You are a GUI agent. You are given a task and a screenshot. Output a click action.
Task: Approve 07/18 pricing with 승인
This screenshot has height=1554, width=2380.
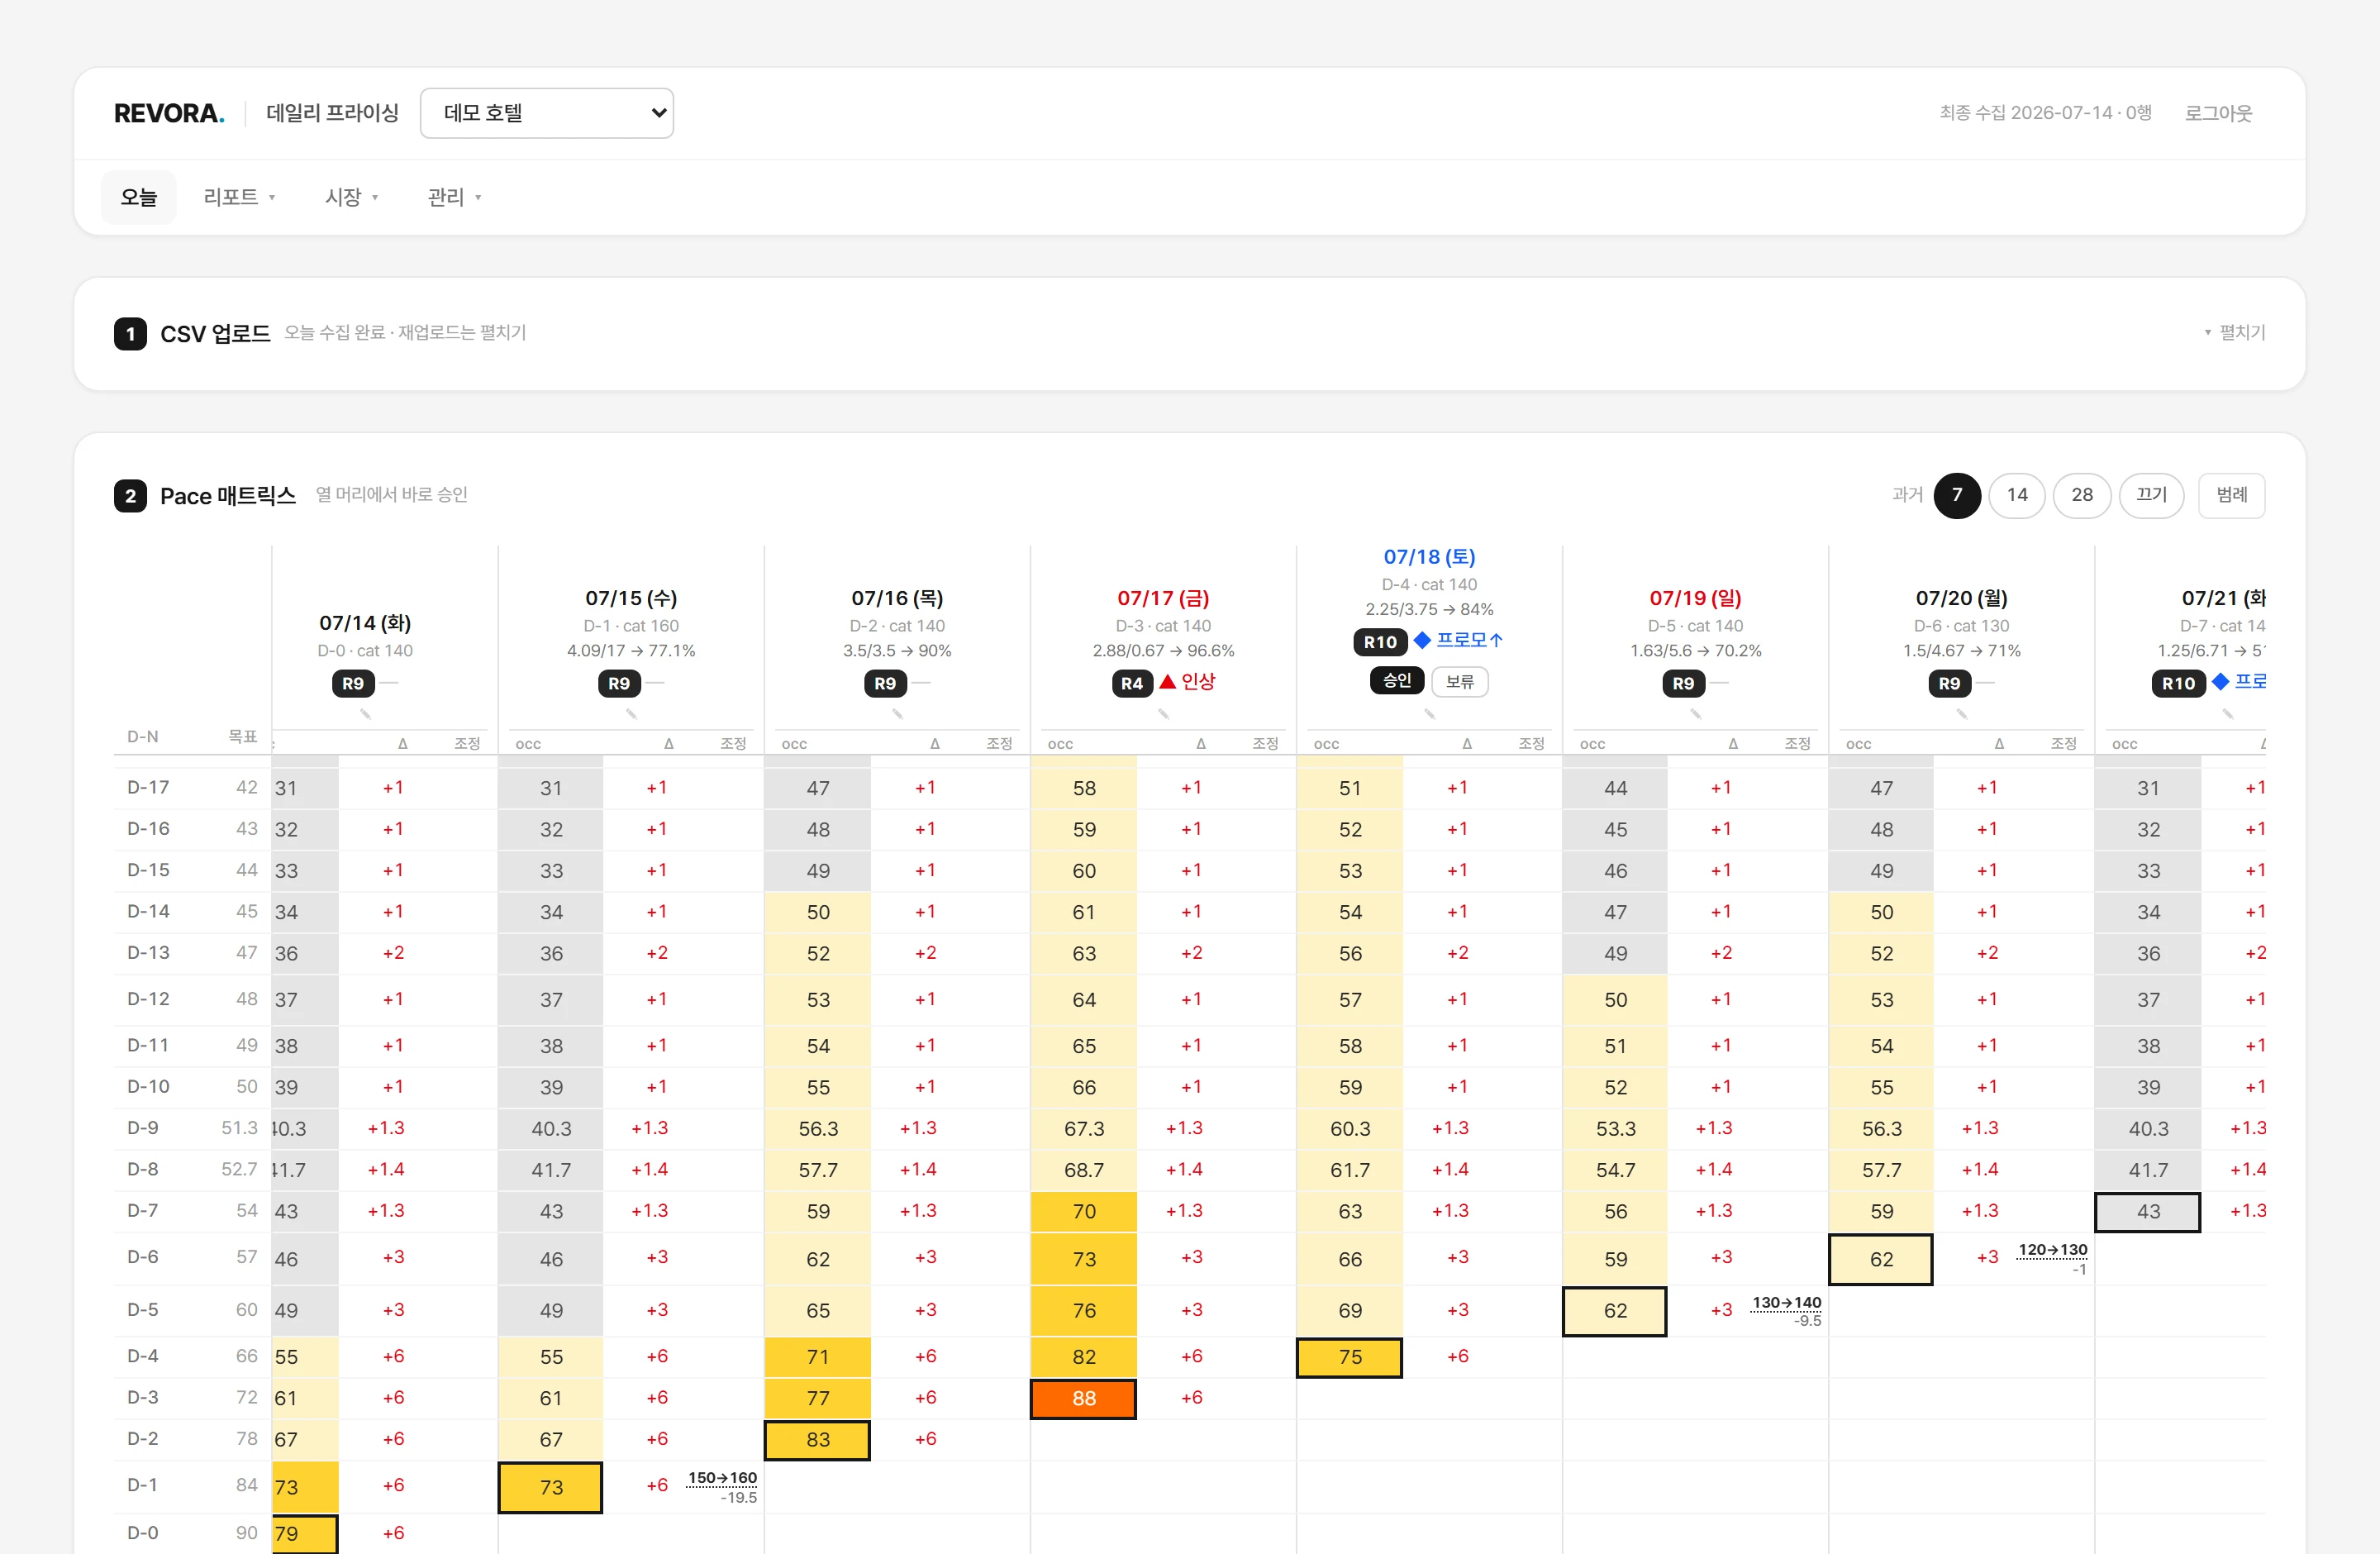click(x=1397, y=681)
